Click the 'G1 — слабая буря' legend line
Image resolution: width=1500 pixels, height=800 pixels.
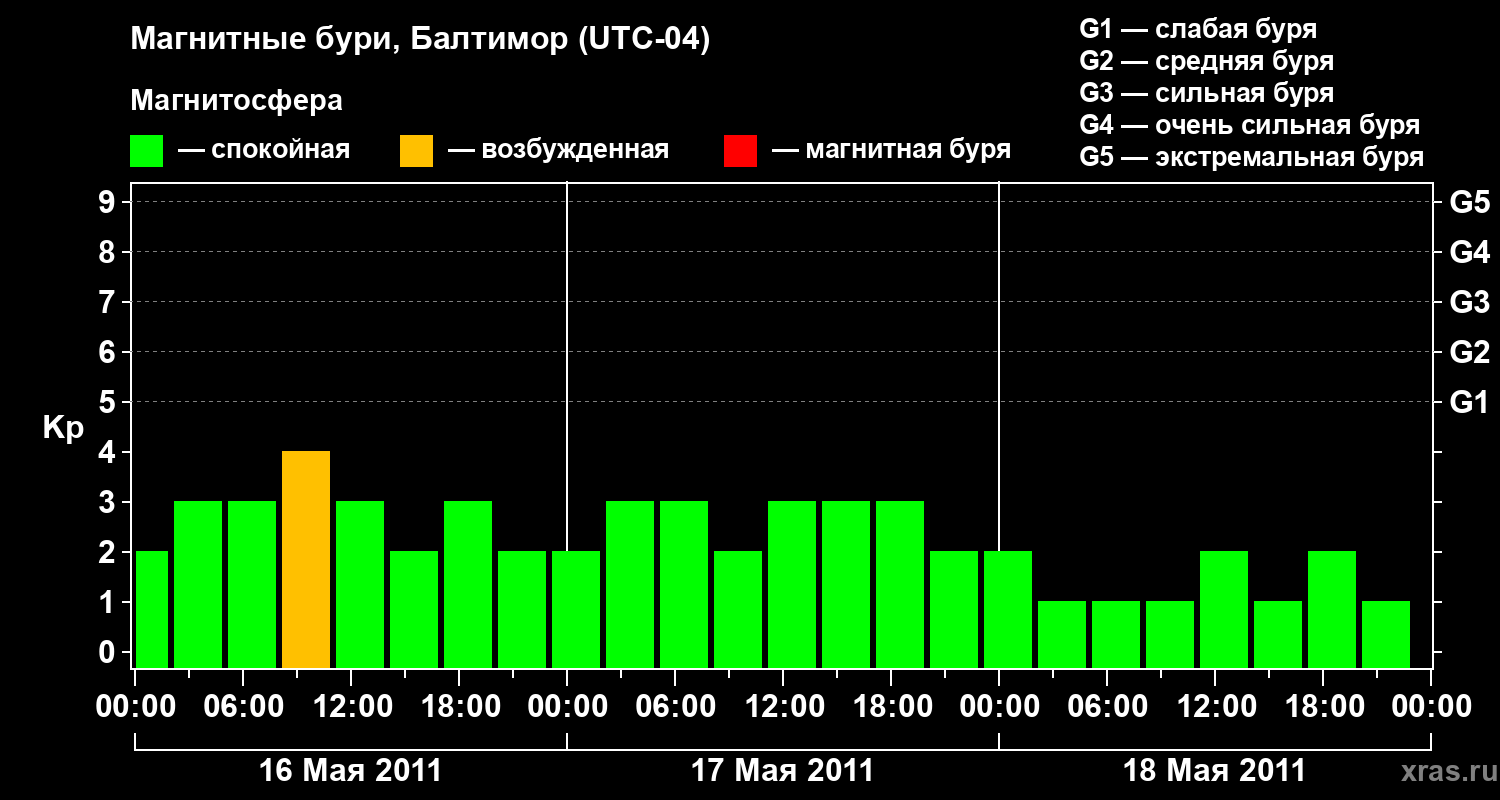[1198, 29]
